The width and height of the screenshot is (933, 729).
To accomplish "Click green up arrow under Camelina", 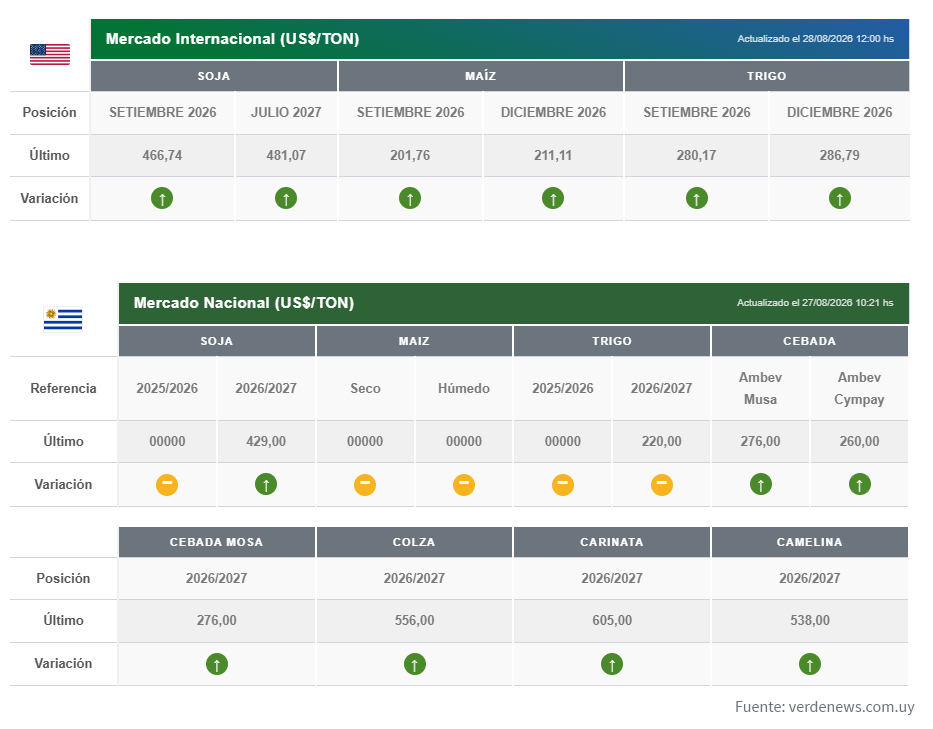I will coord(810,664).
